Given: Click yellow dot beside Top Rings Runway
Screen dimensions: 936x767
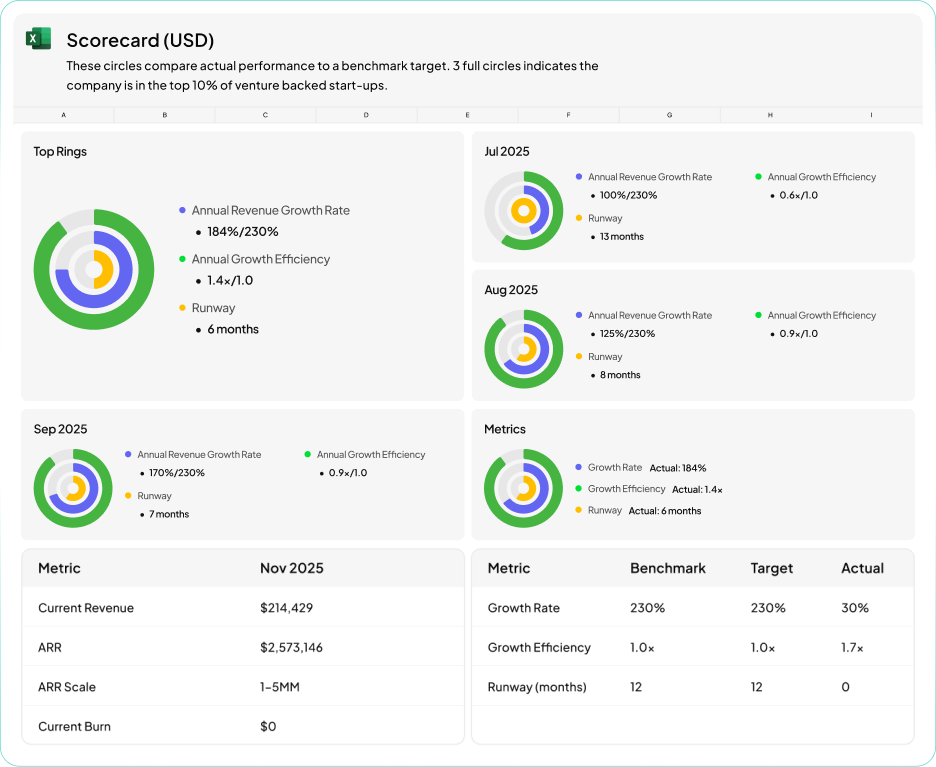Looking at the screenshot, I should coord(182,307).
